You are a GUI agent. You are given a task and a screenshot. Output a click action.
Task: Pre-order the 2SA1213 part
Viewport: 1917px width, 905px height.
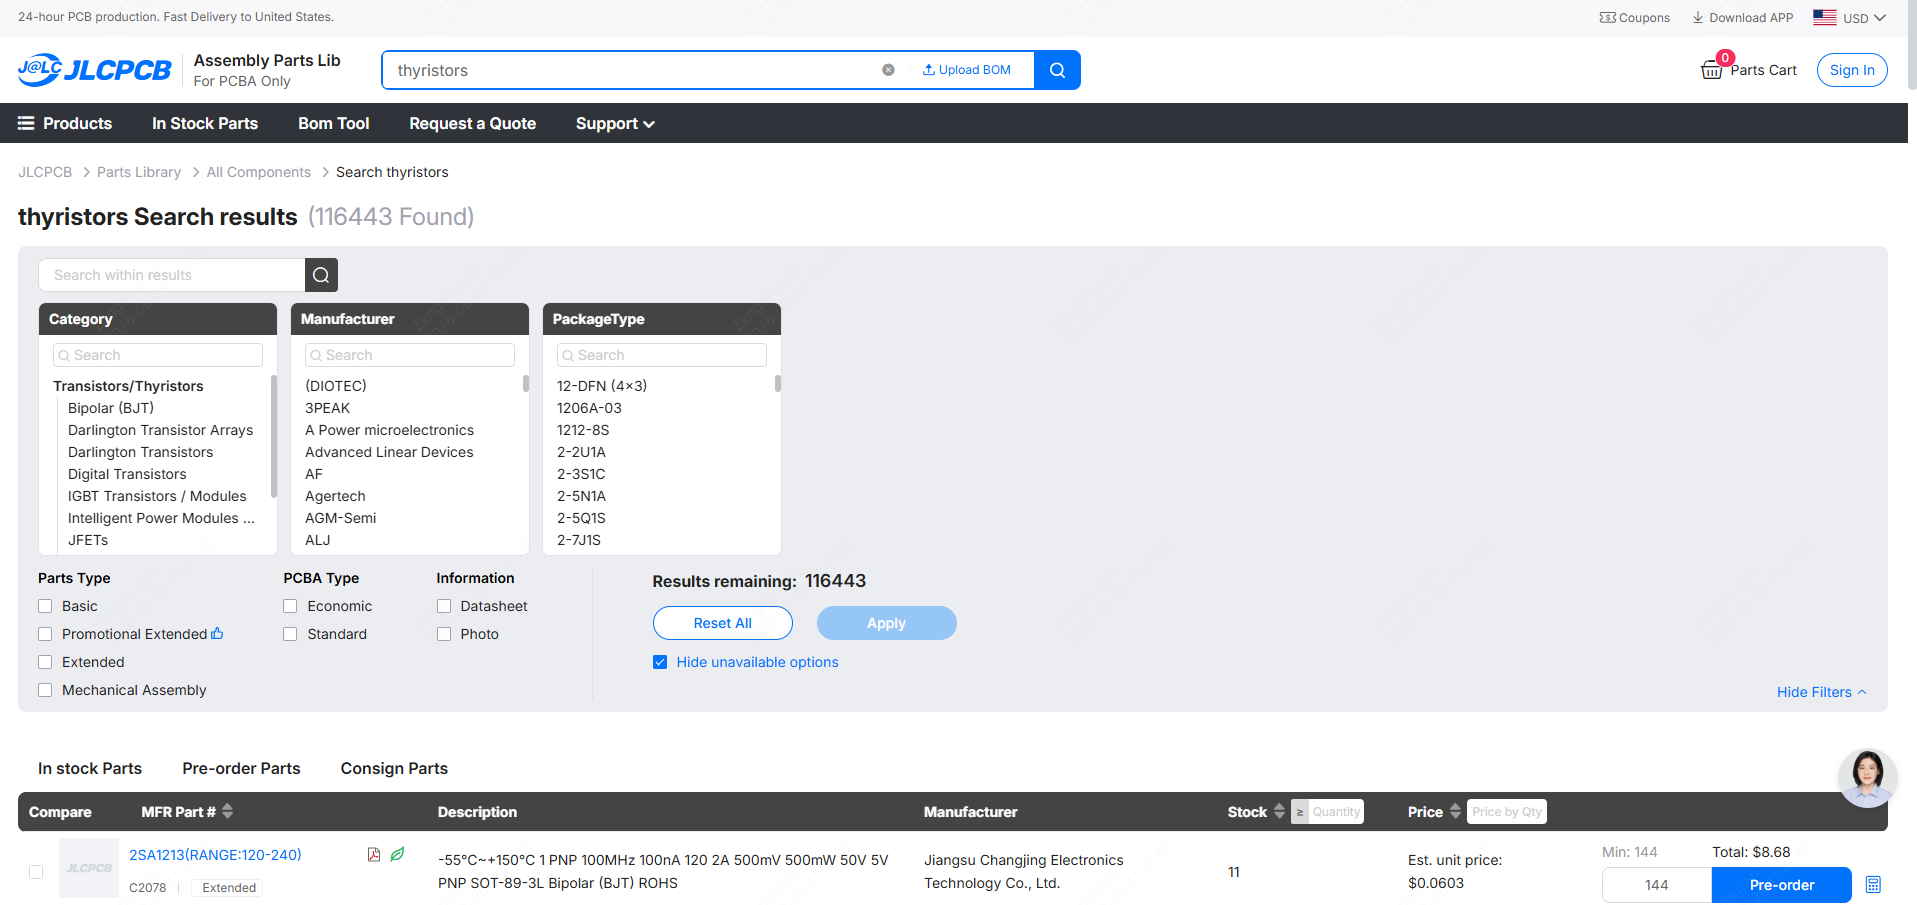(x=1782, y=885)
